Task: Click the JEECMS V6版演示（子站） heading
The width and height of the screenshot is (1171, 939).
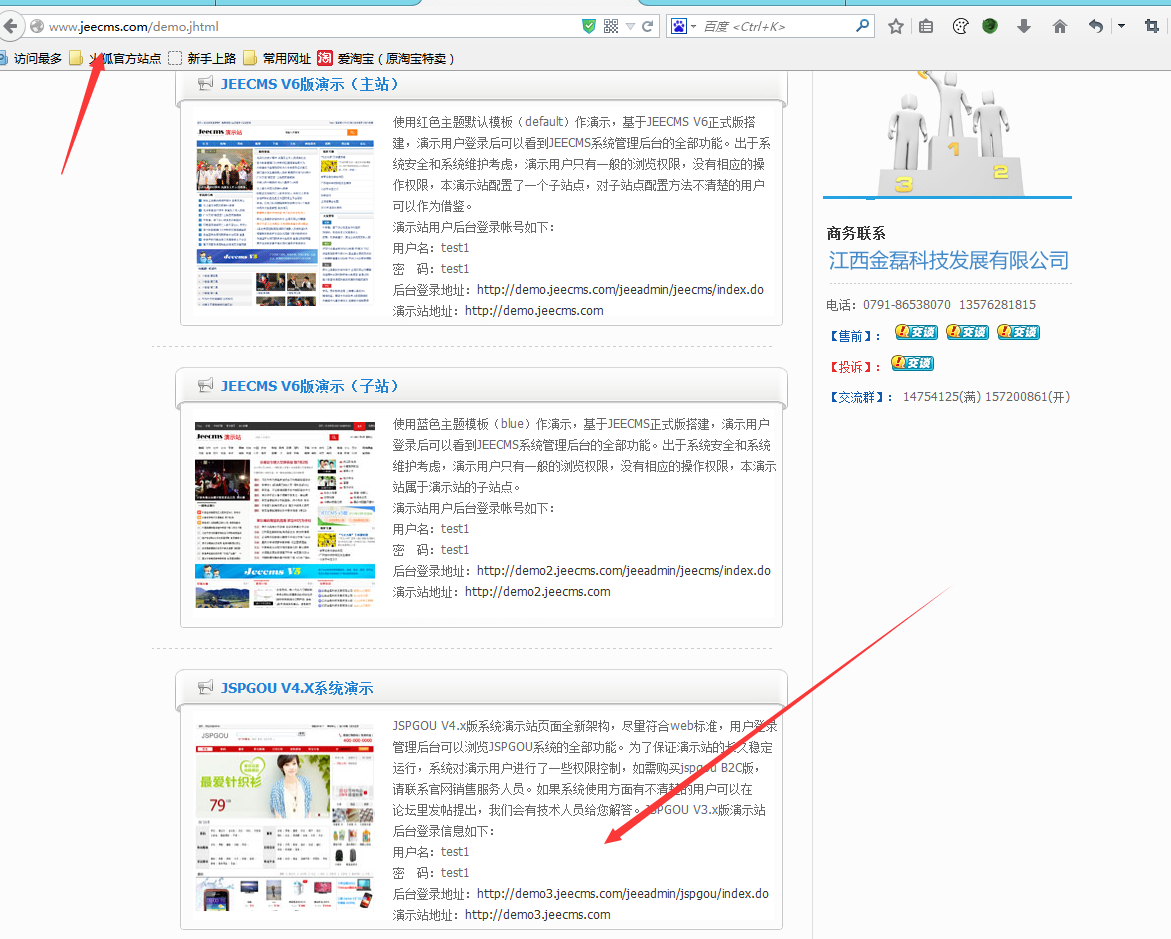Action: 309,386
